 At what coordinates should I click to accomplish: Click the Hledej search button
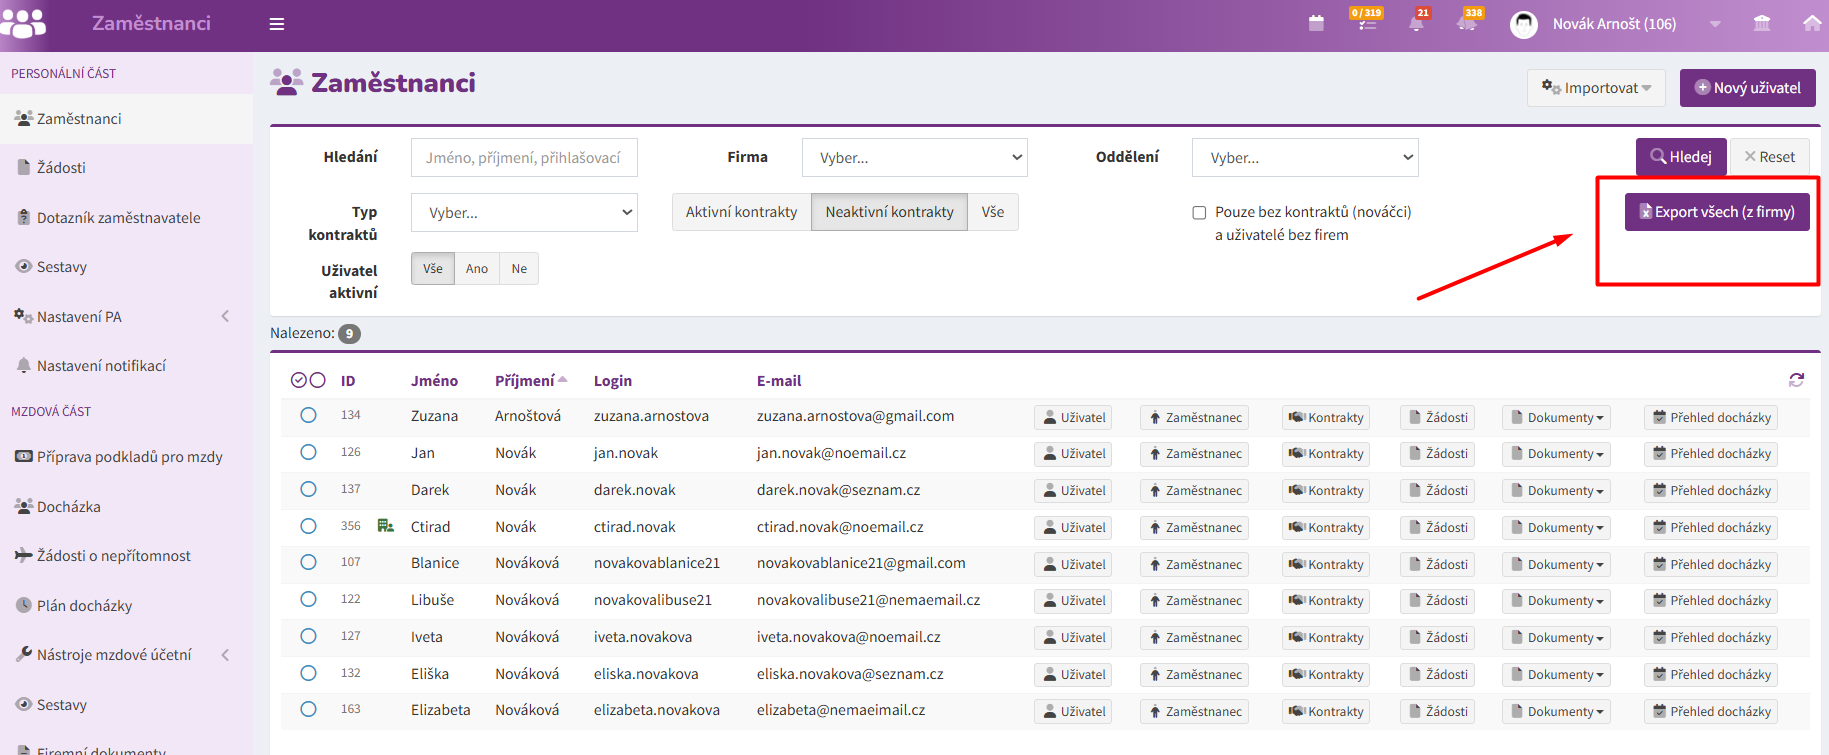1681,157
